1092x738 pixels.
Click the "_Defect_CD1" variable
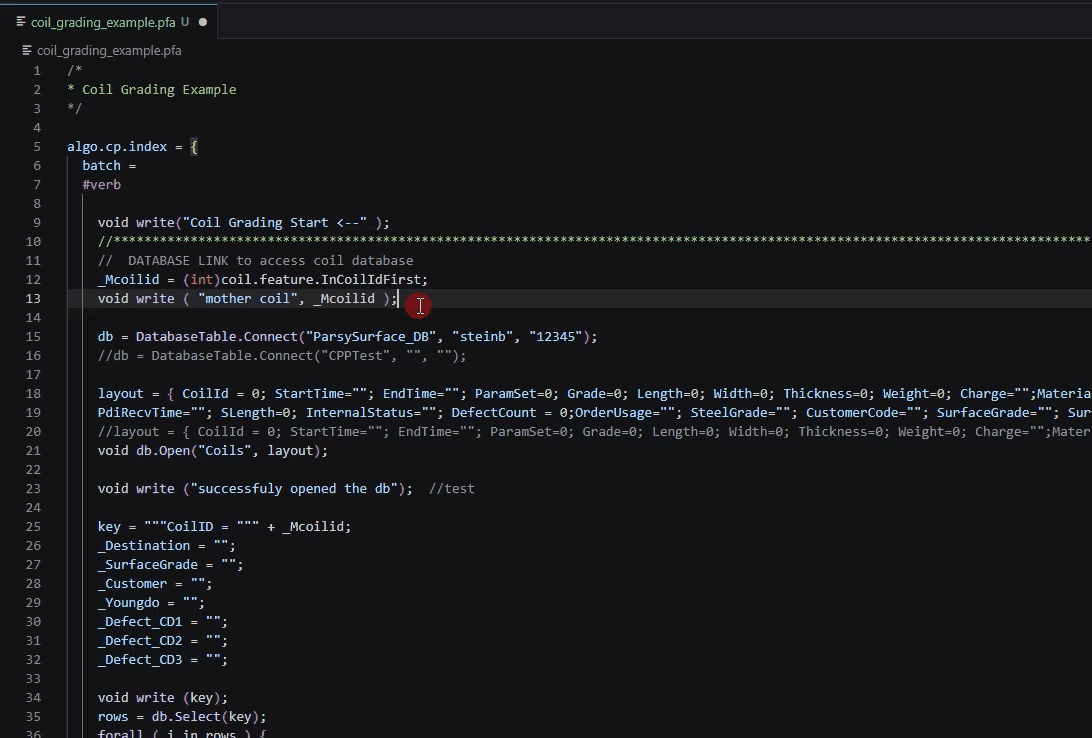140,622
